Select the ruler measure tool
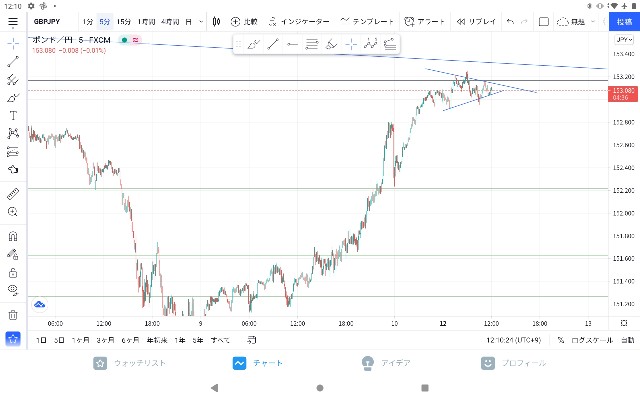The image size is (640, 400). pos(13,194)
